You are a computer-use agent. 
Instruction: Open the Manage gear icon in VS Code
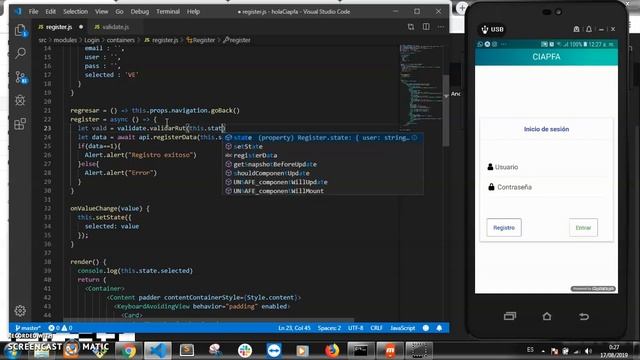pyautogui.click(x=20, y=311)
